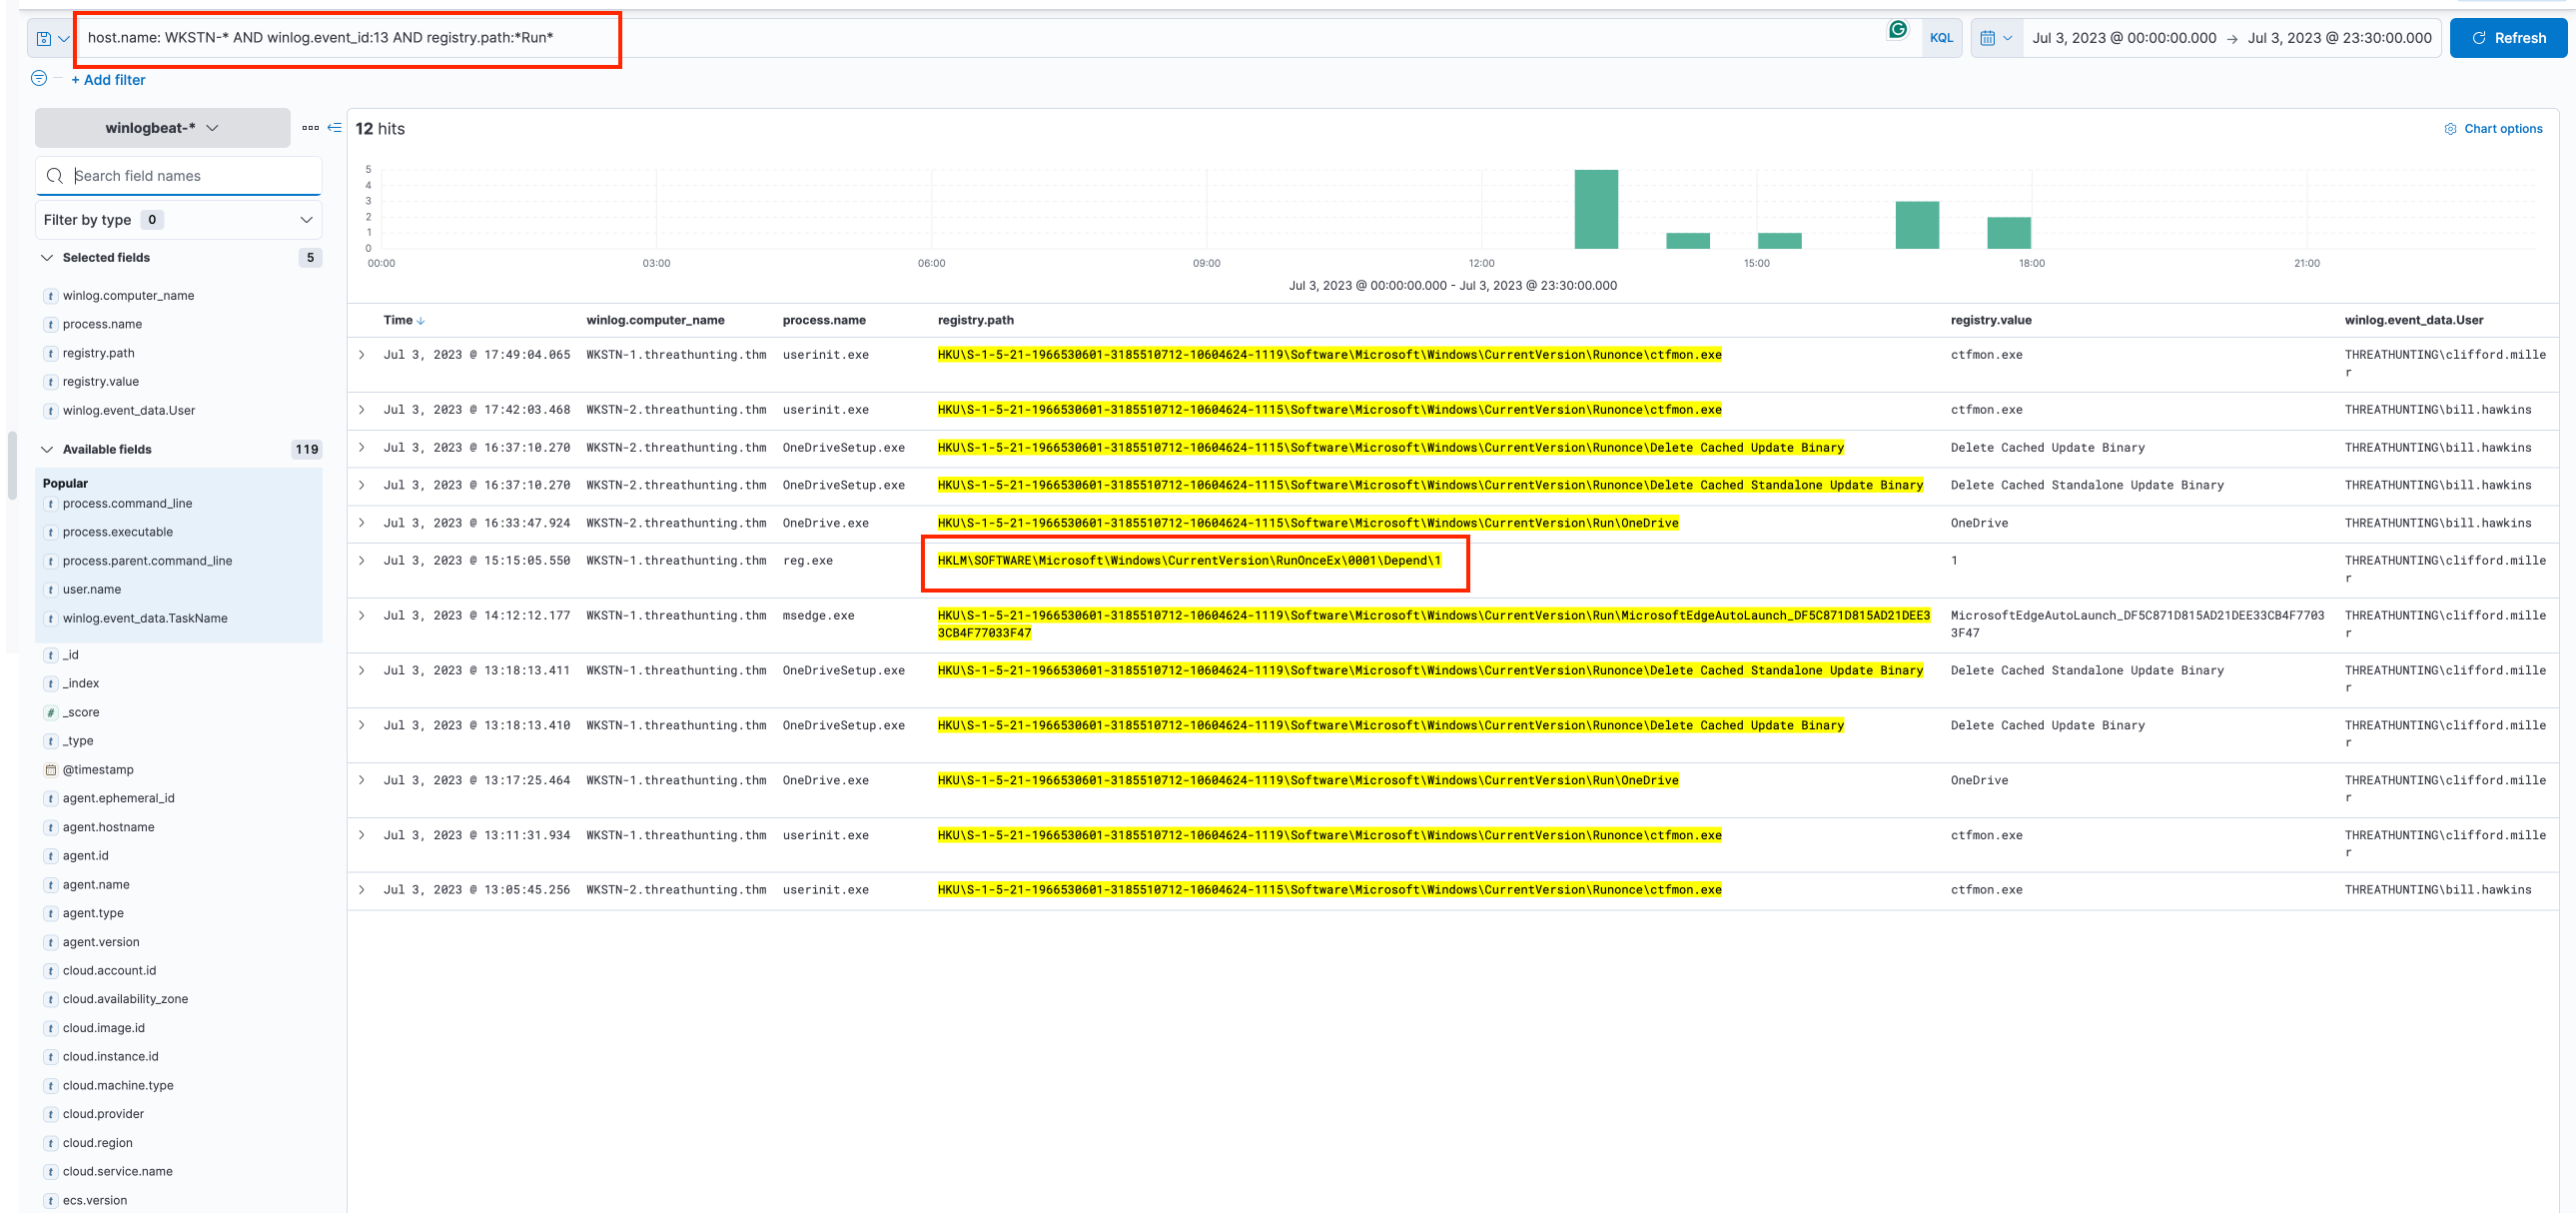
Task: Expand the 13:05:45.256 log row
Action: (x=362, y=890)
